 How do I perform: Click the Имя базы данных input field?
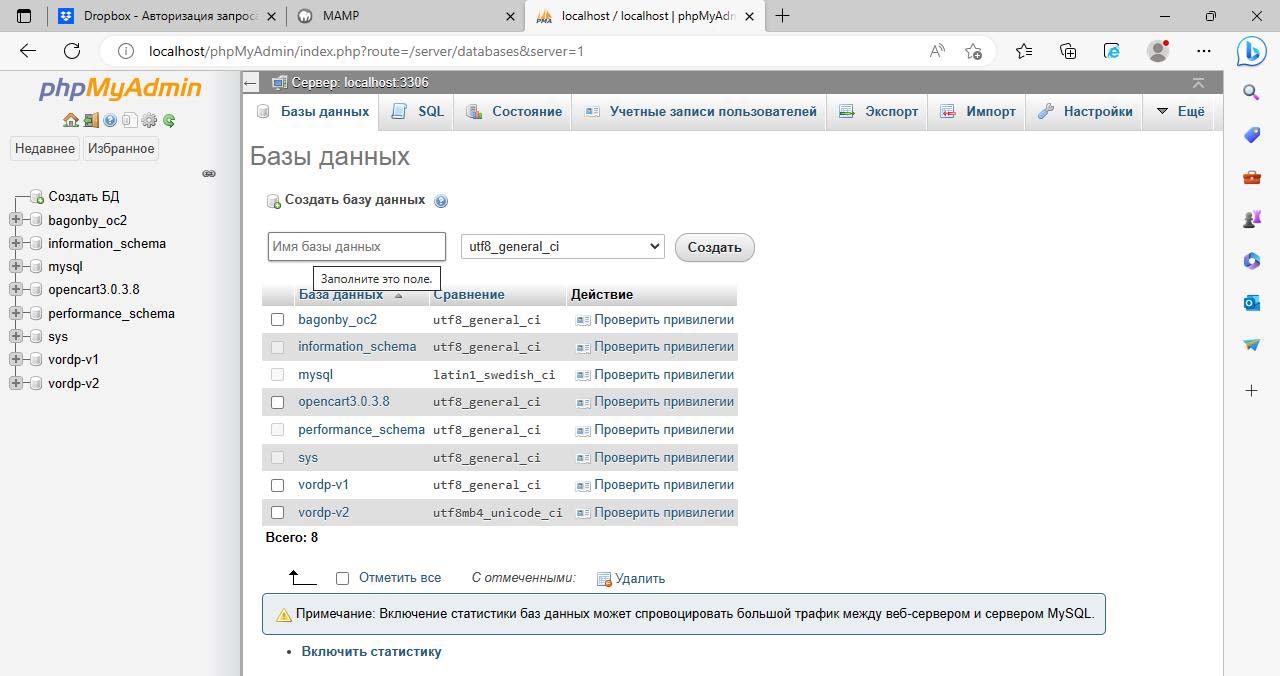(356, 246)
